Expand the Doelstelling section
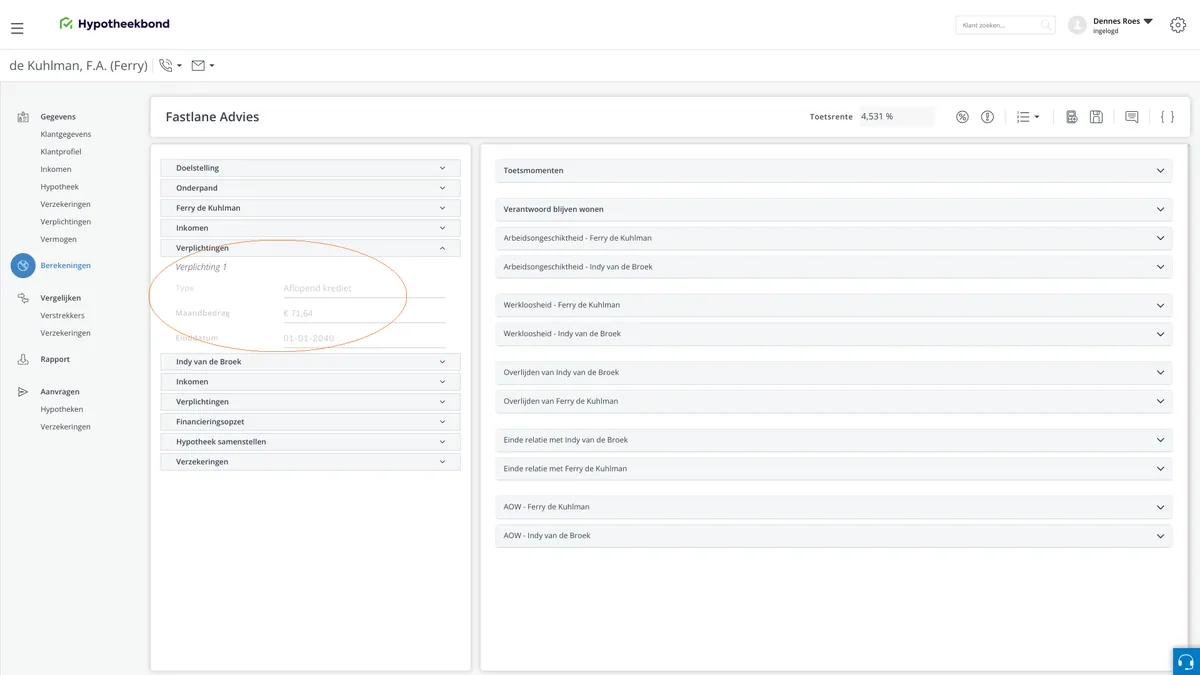The height and width of the screenshot is (675, 1200). coord(311,168)
